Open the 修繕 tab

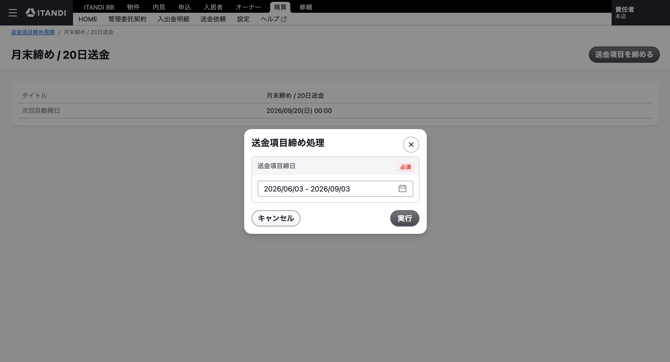(306, 7)
